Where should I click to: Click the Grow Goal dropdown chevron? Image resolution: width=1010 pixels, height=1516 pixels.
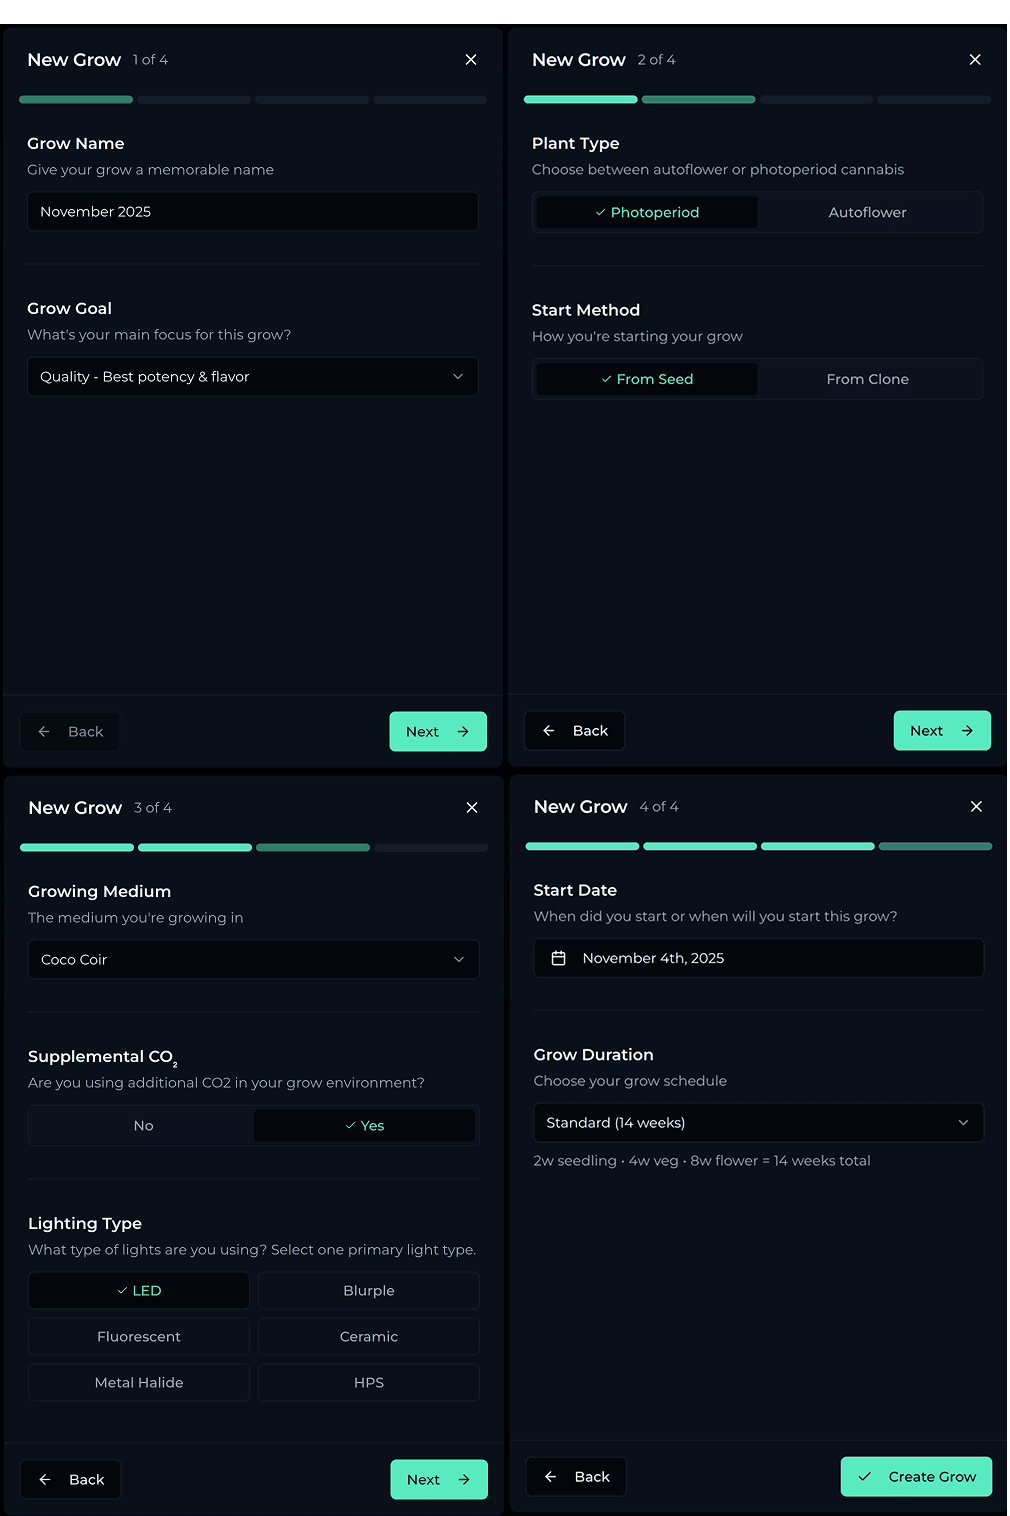(458, 377)
